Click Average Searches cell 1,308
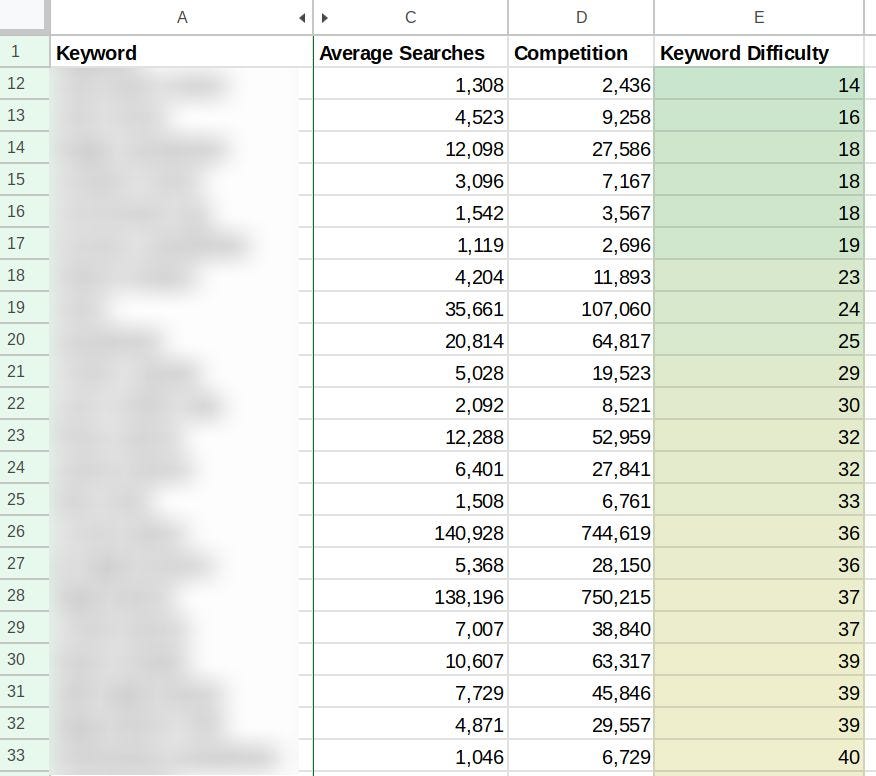This screenshot has width=876, height=776. click(411, 84)
